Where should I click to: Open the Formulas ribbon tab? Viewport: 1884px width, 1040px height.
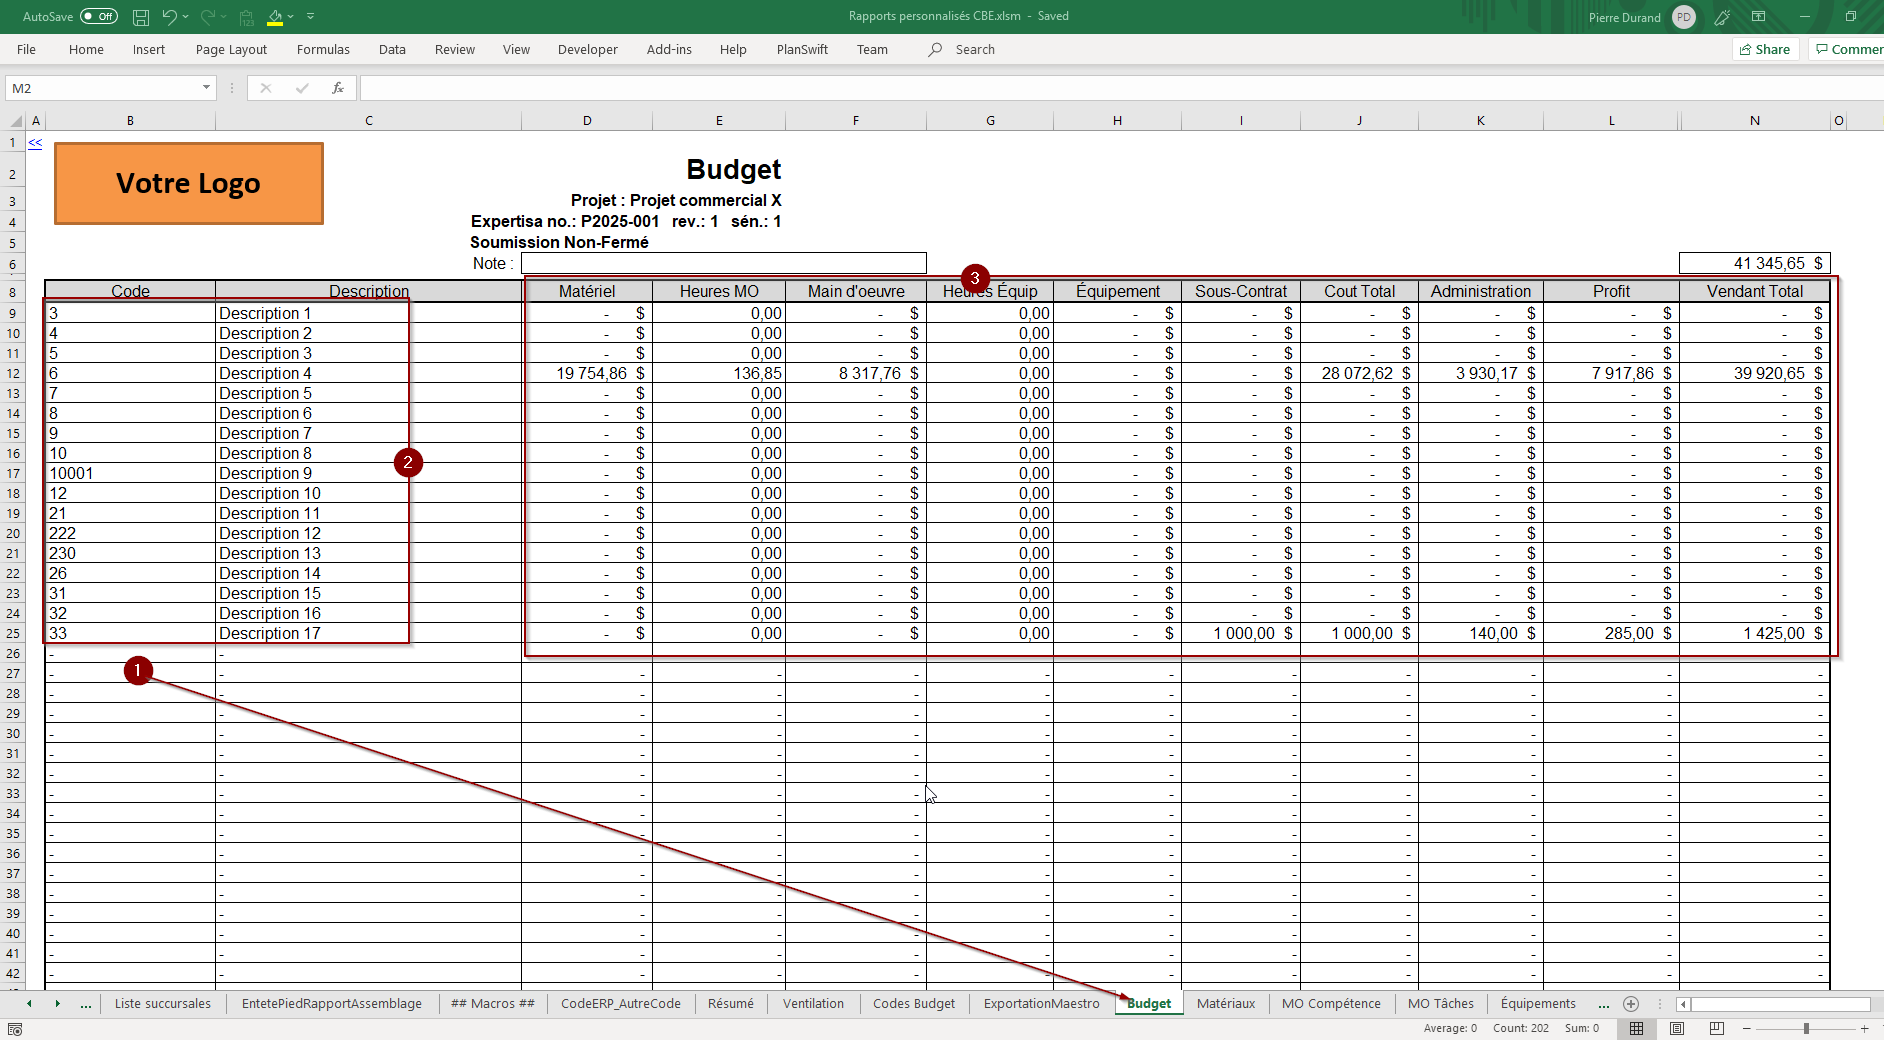(x=323, y=50)
